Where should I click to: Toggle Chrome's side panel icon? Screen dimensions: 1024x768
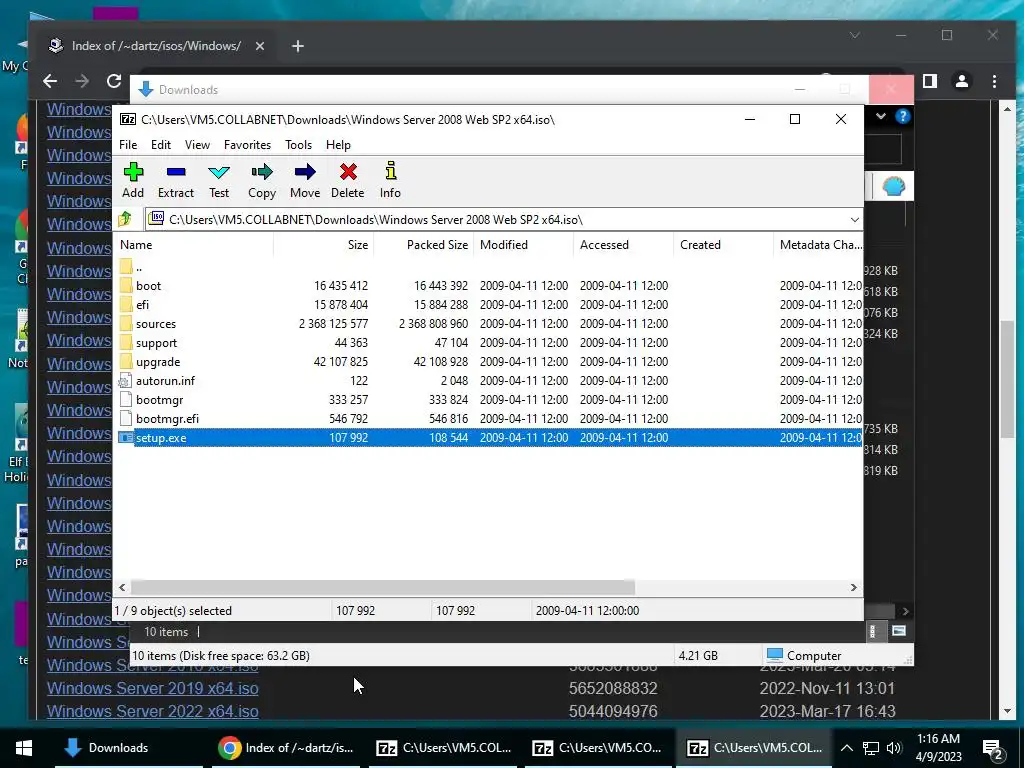click(930, 81)
